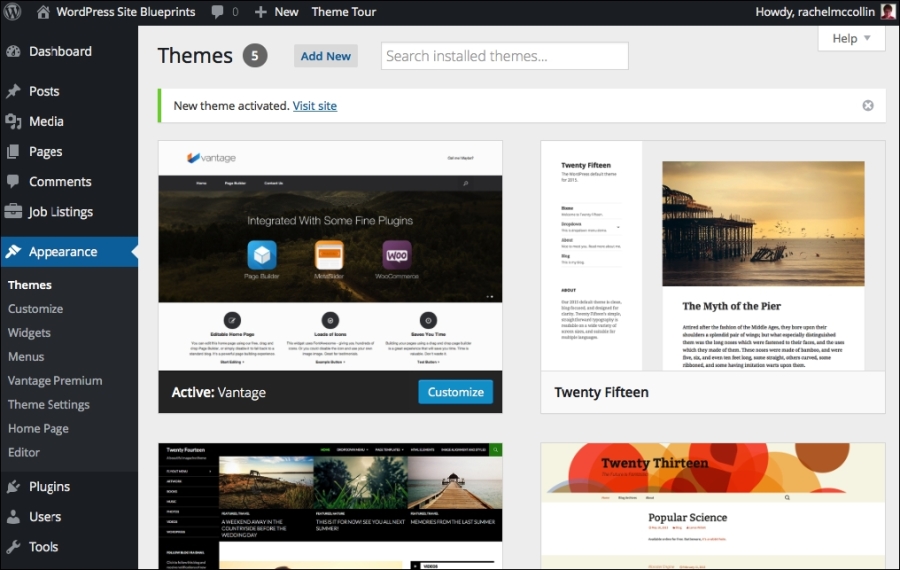Screen dimensions: 900x570
Task: Open Customize submenu item
Action: point(36,309)
